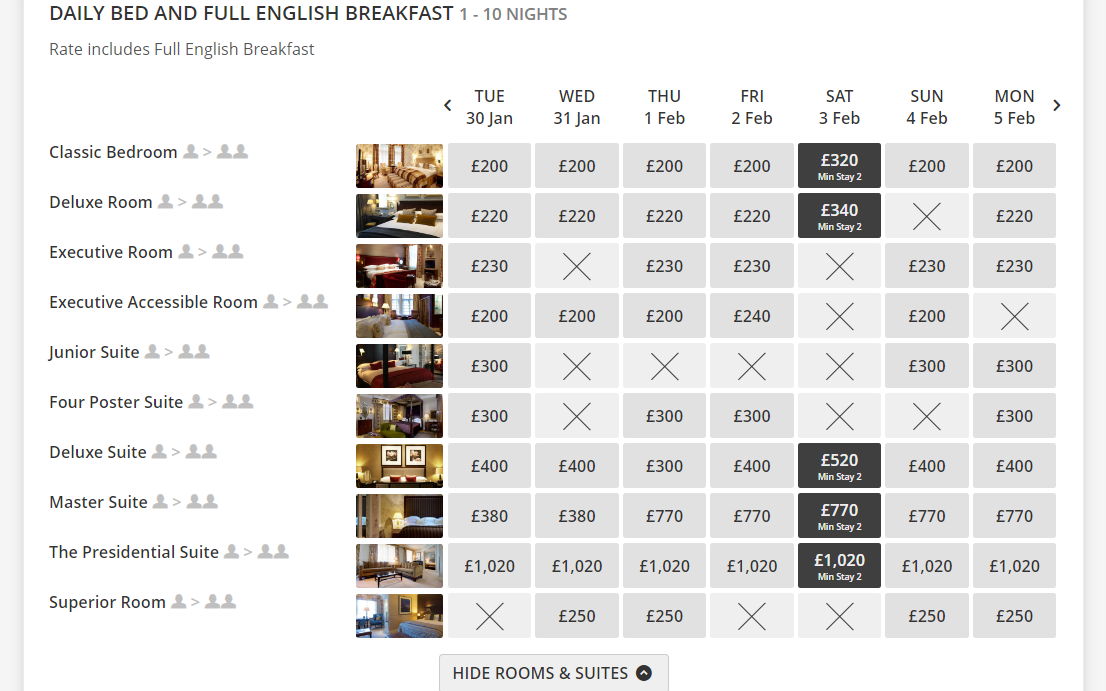Click Junior Suite room thumbnail

point(399,366)
